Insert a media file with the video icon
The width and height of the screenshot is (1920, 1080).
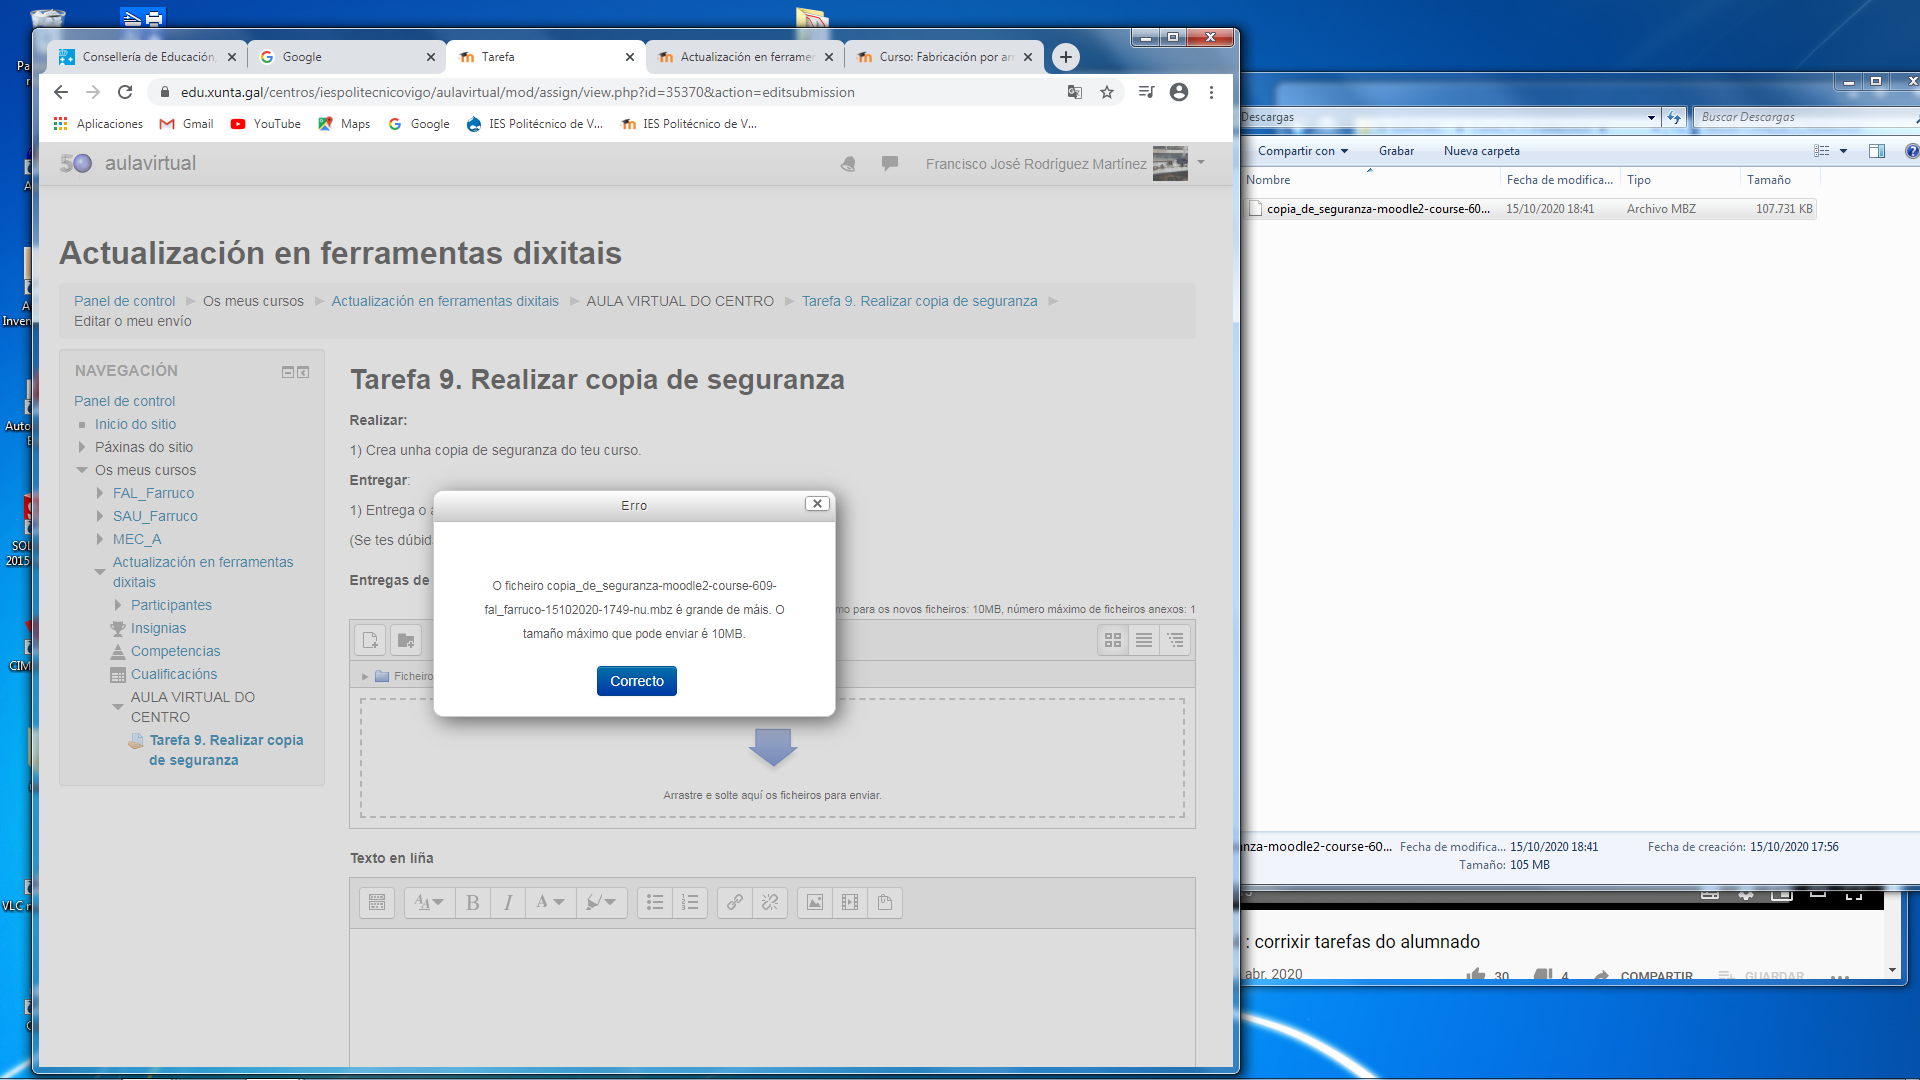pyautogui.click(x=850, y=902)
